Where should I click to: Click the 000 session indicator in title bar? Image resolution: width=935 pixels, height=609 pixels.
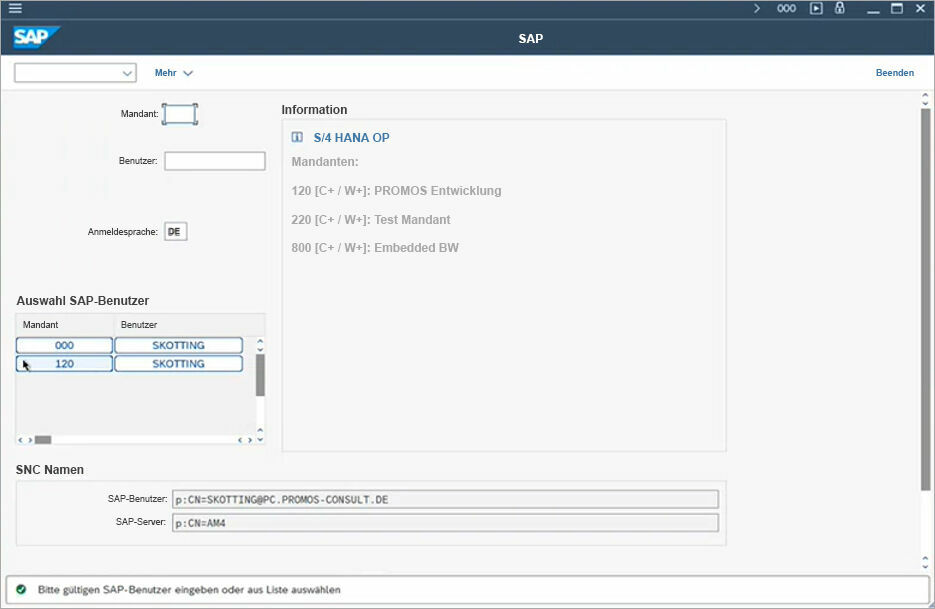click(x=787, y=8)
